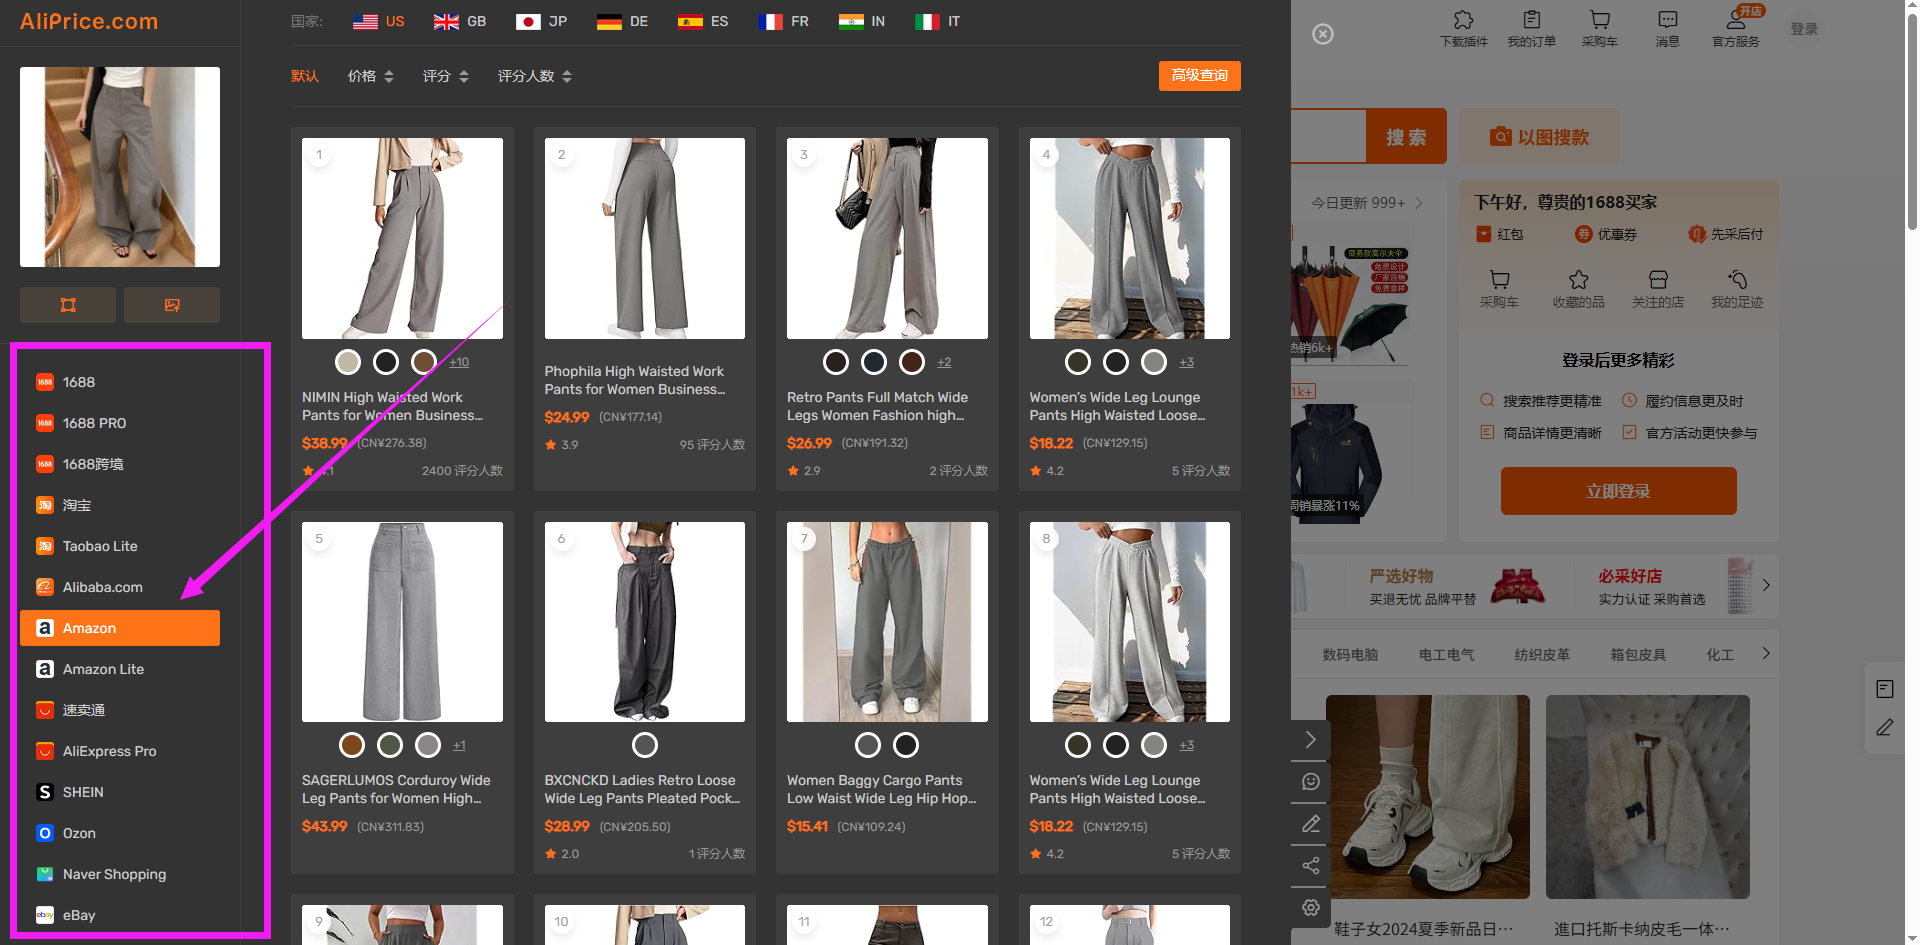Select JP country flag filter
Viewport: 1920px width, 945px height.
pos(541,21)
